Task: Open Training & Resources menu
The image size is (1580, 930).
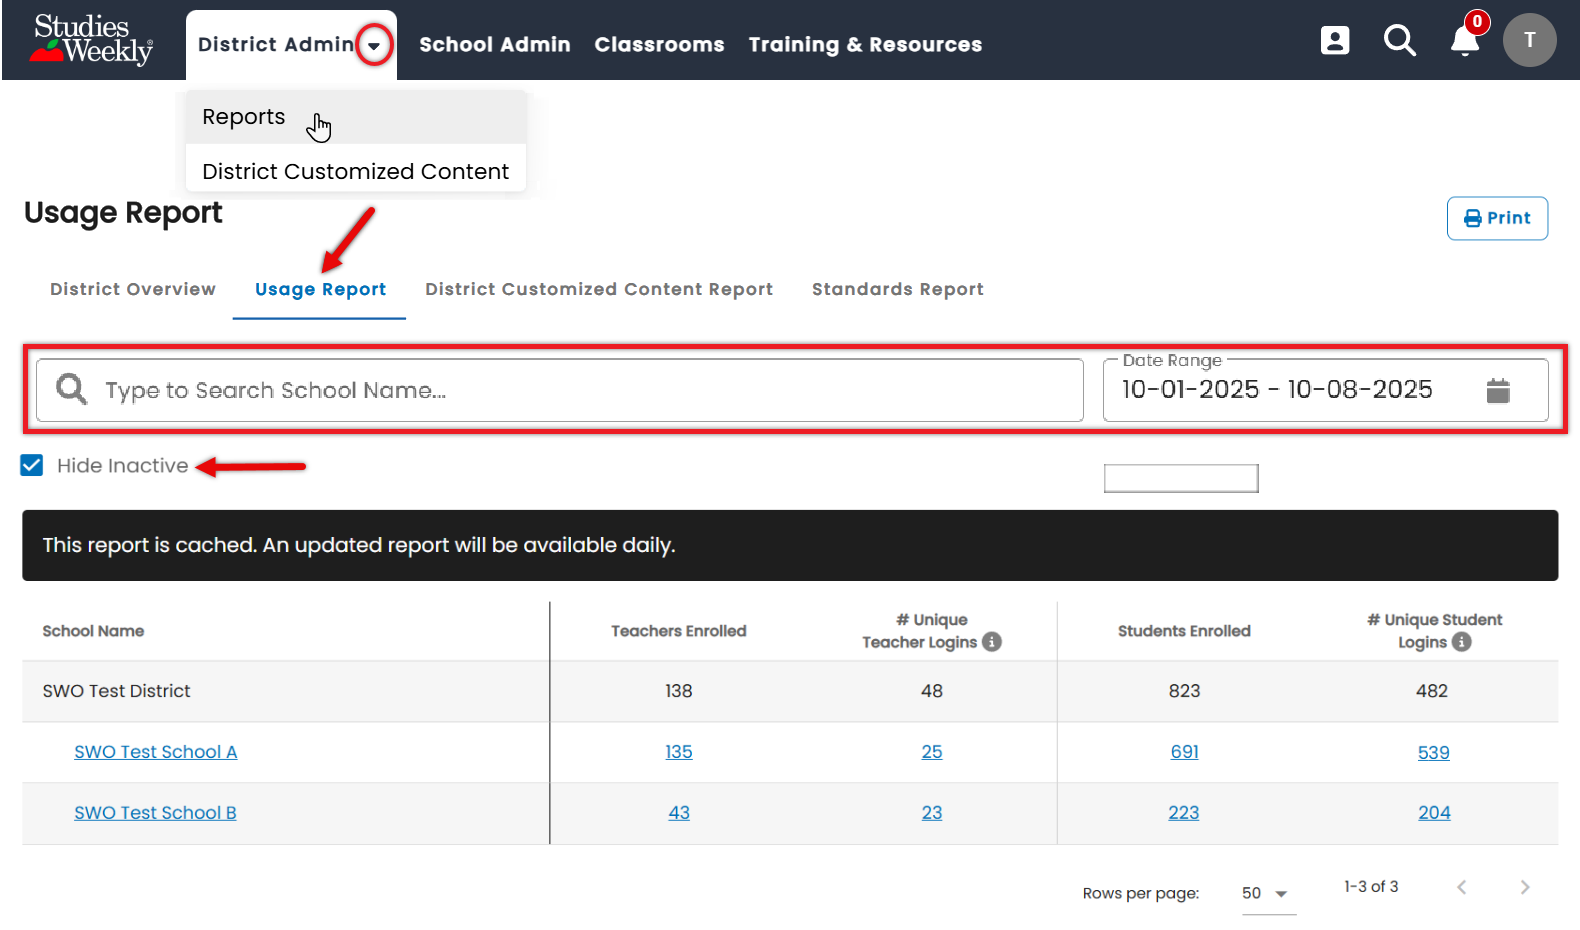Action: click(865, 45)
